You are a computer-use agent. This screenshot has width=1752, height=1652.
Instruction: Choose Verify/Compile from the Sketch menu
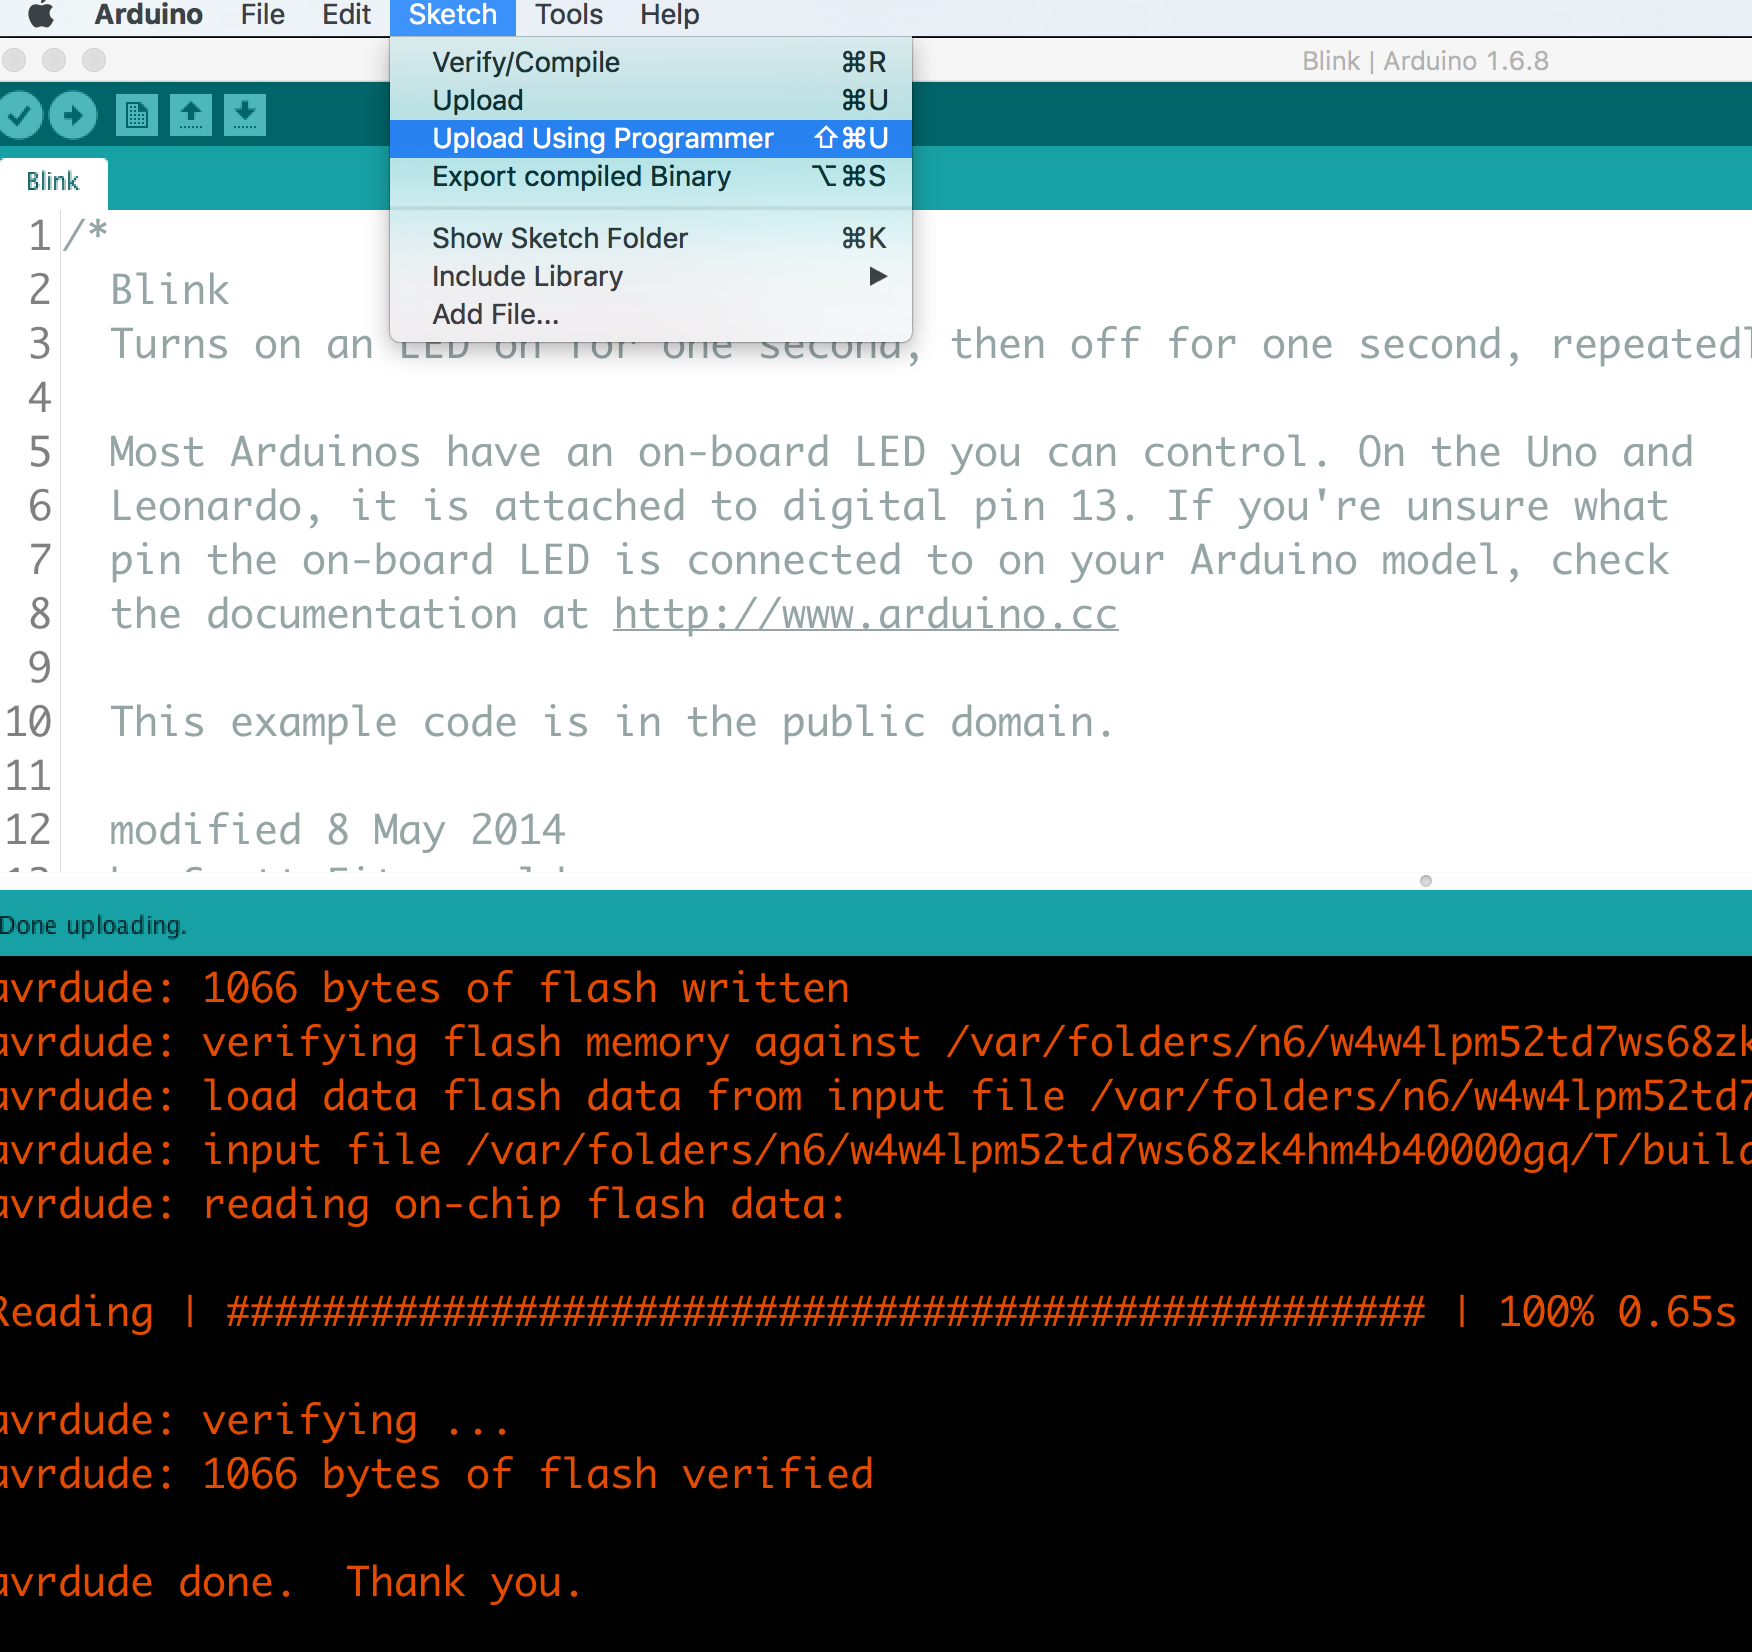(651, 62)
